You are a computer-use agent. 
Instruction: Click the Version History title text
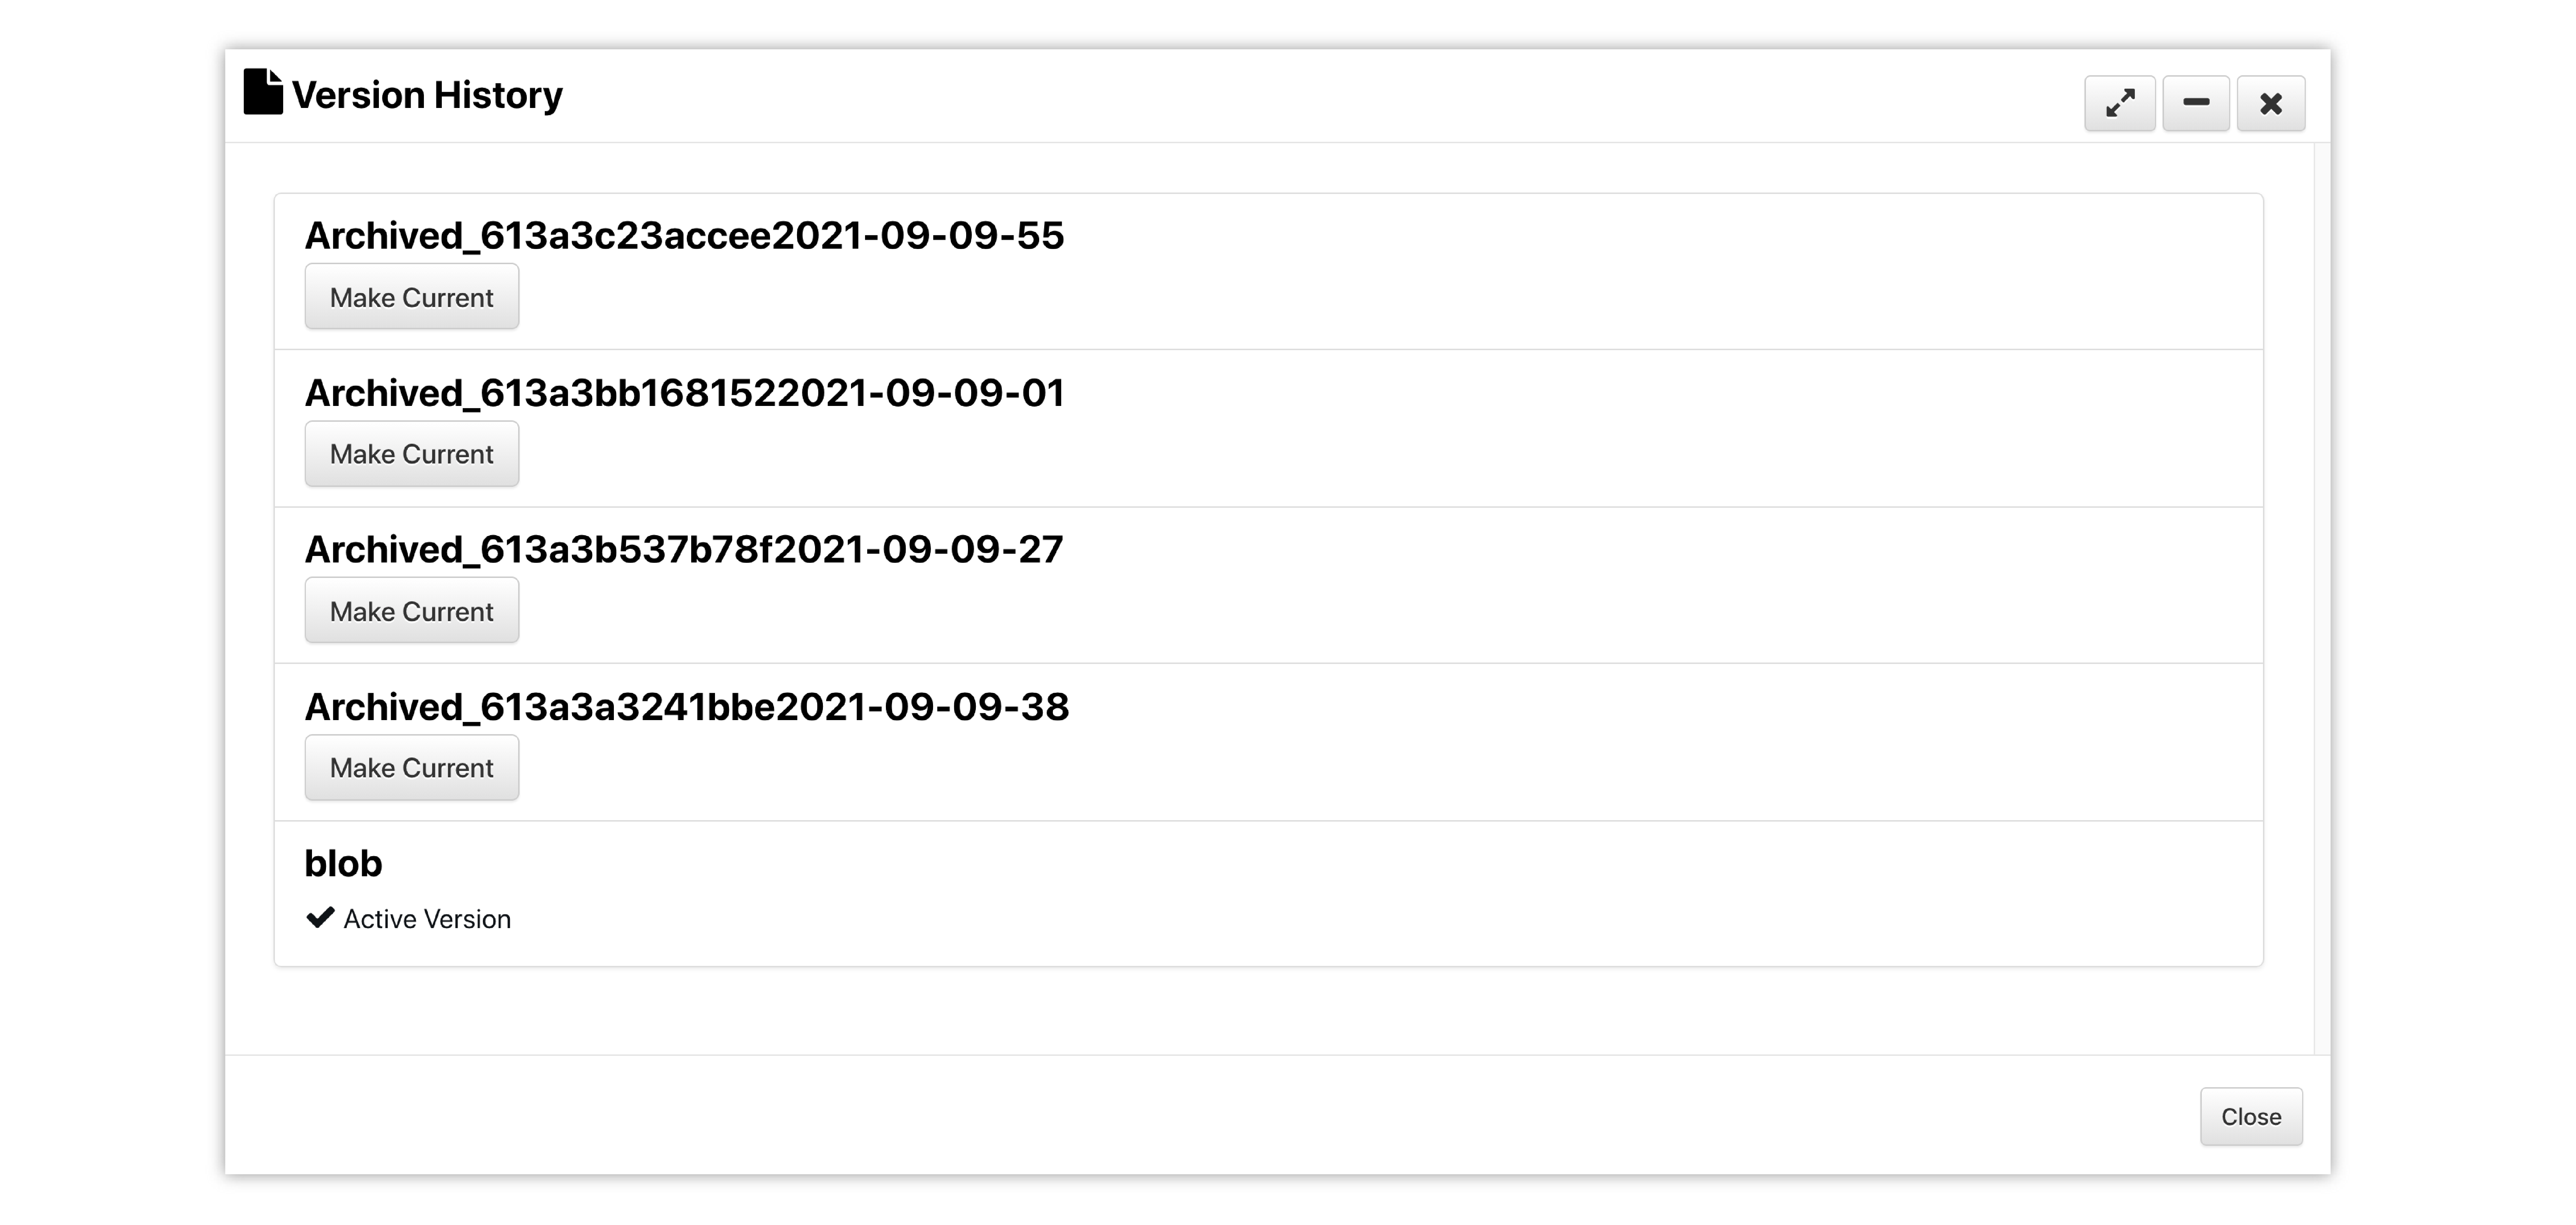(x=427, y=95)
